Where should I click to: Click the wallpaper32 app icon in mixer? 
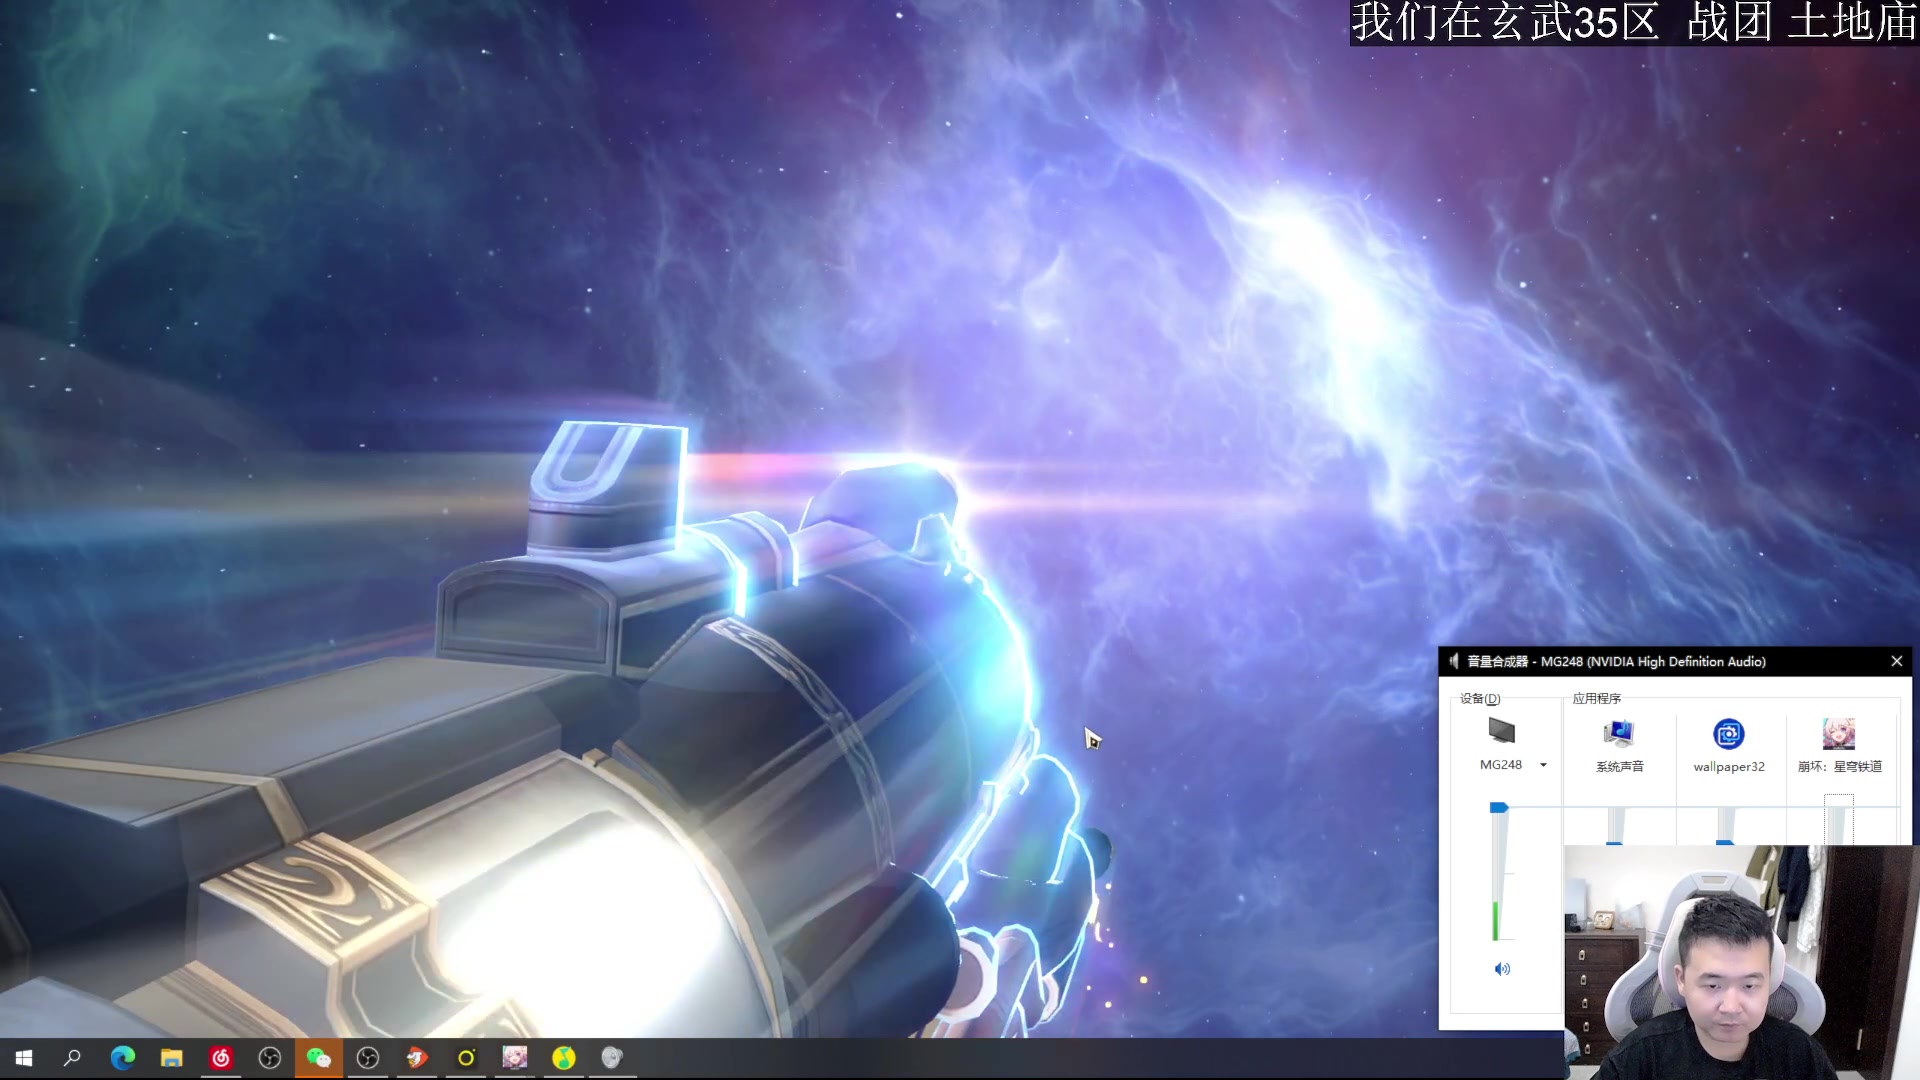[x=1729, y=734]
